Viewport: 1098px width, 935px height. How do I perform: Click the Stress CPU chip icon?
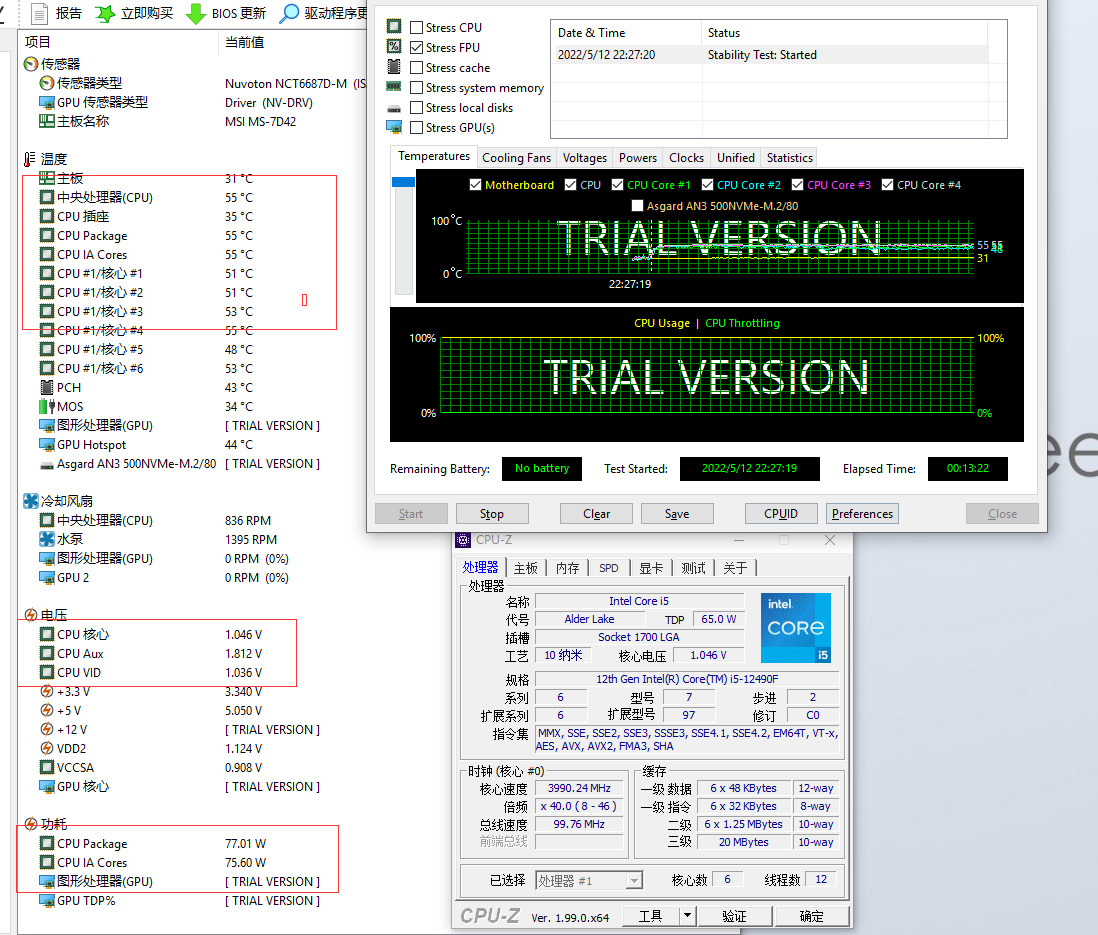click(x=394, y=27)
